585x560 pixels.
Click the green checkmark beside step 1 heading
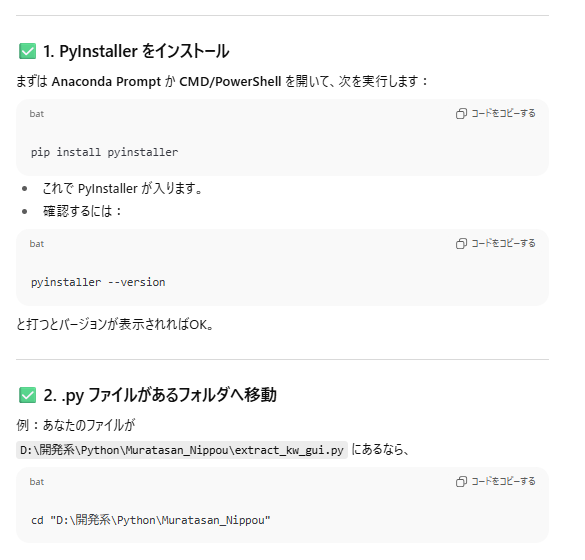(27, 51)
